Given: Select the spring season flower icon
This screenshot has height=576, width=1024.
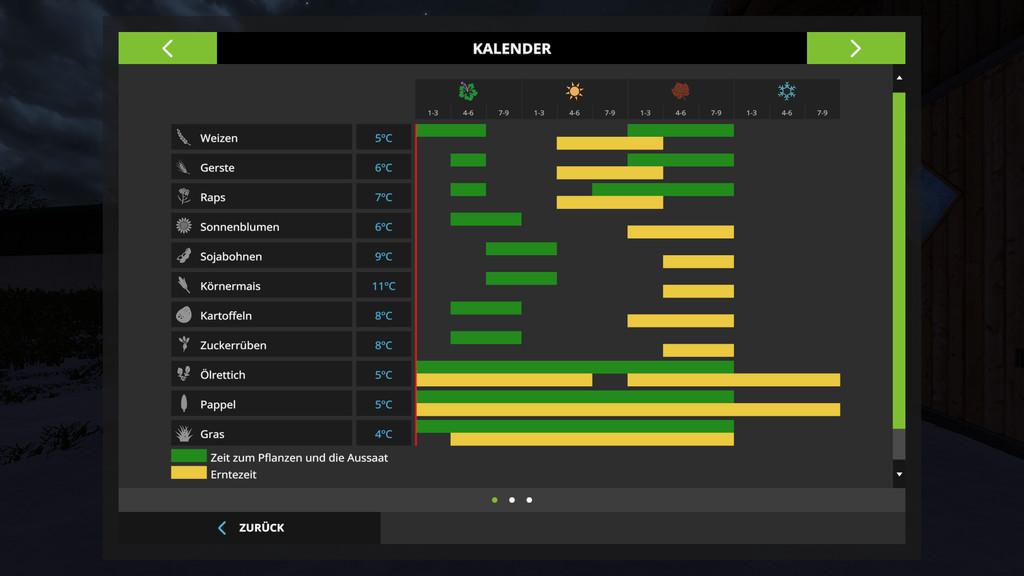Looking at the screenshot, I should coord(468,91).
